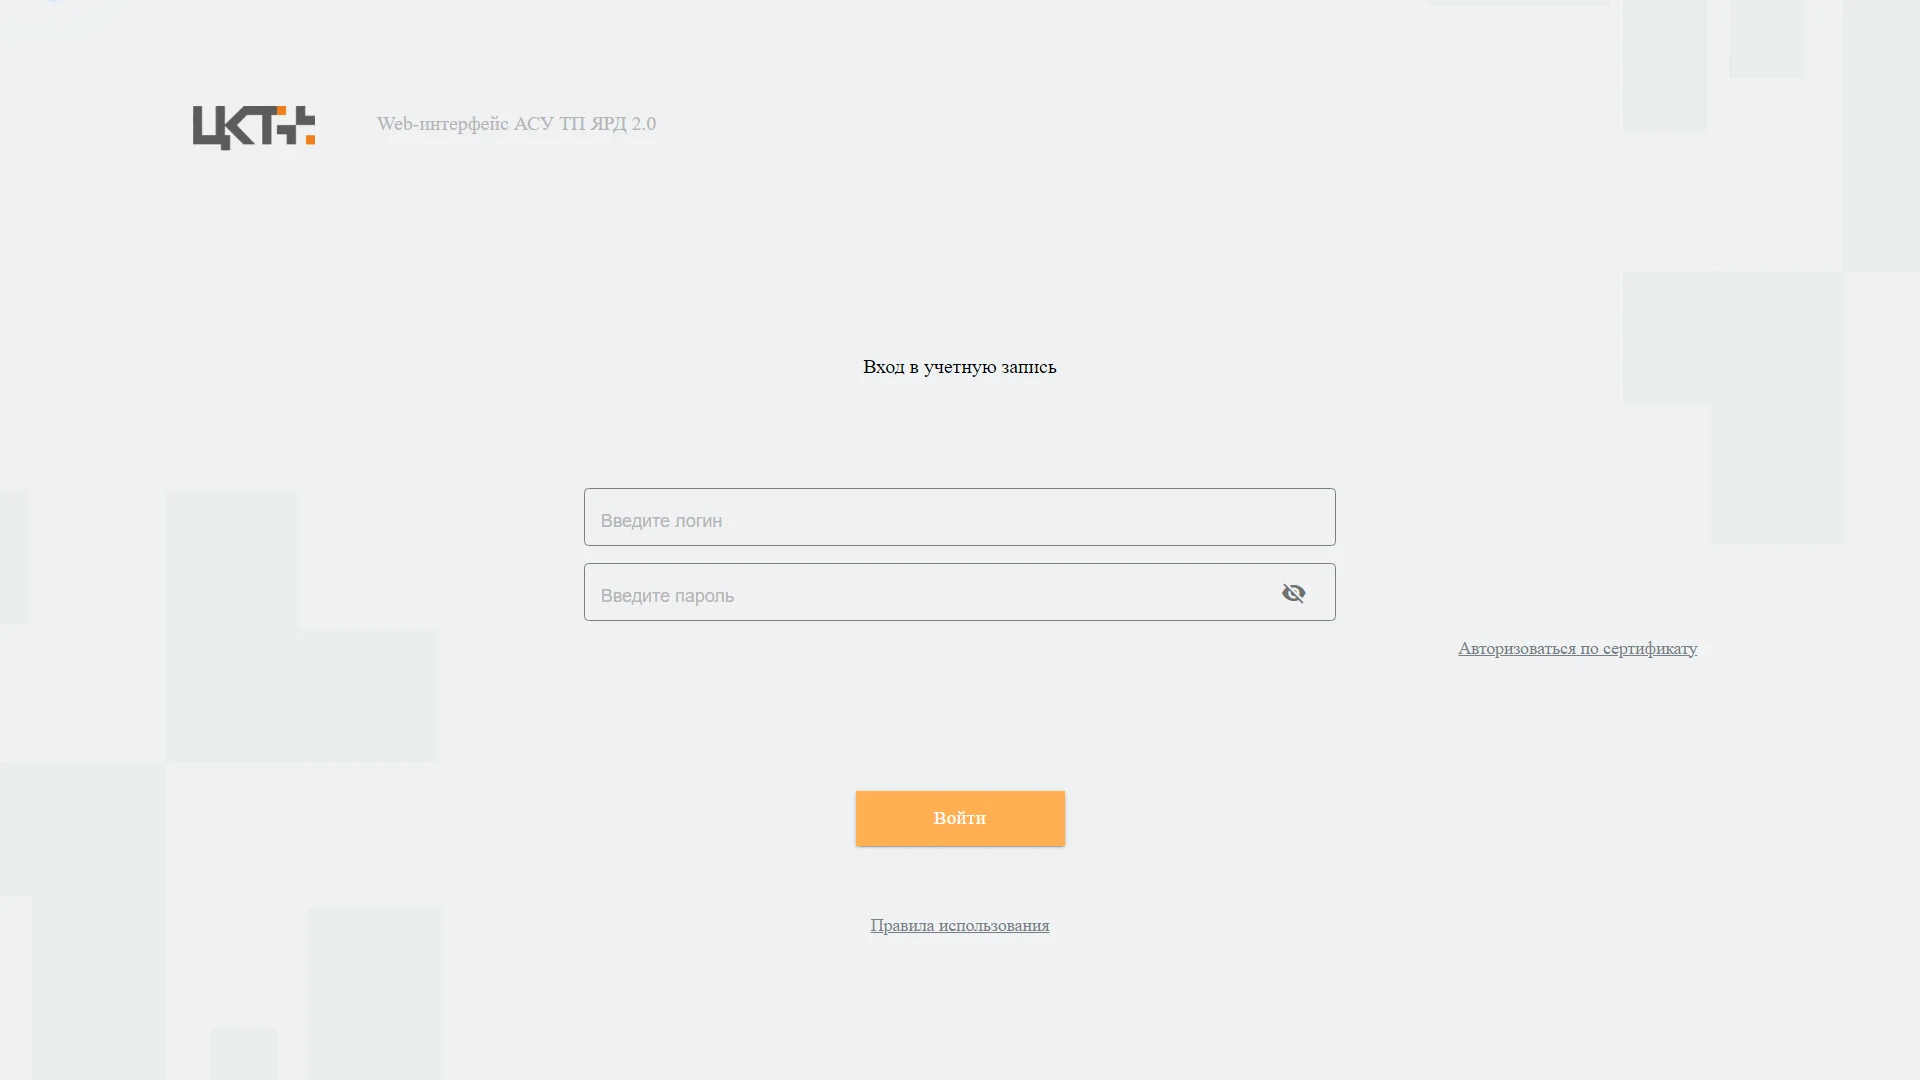Toggle password visibility with the eye icon
This screenshot has width=1920, height=1080.
pyautogui.click(x=1293, y=593)
